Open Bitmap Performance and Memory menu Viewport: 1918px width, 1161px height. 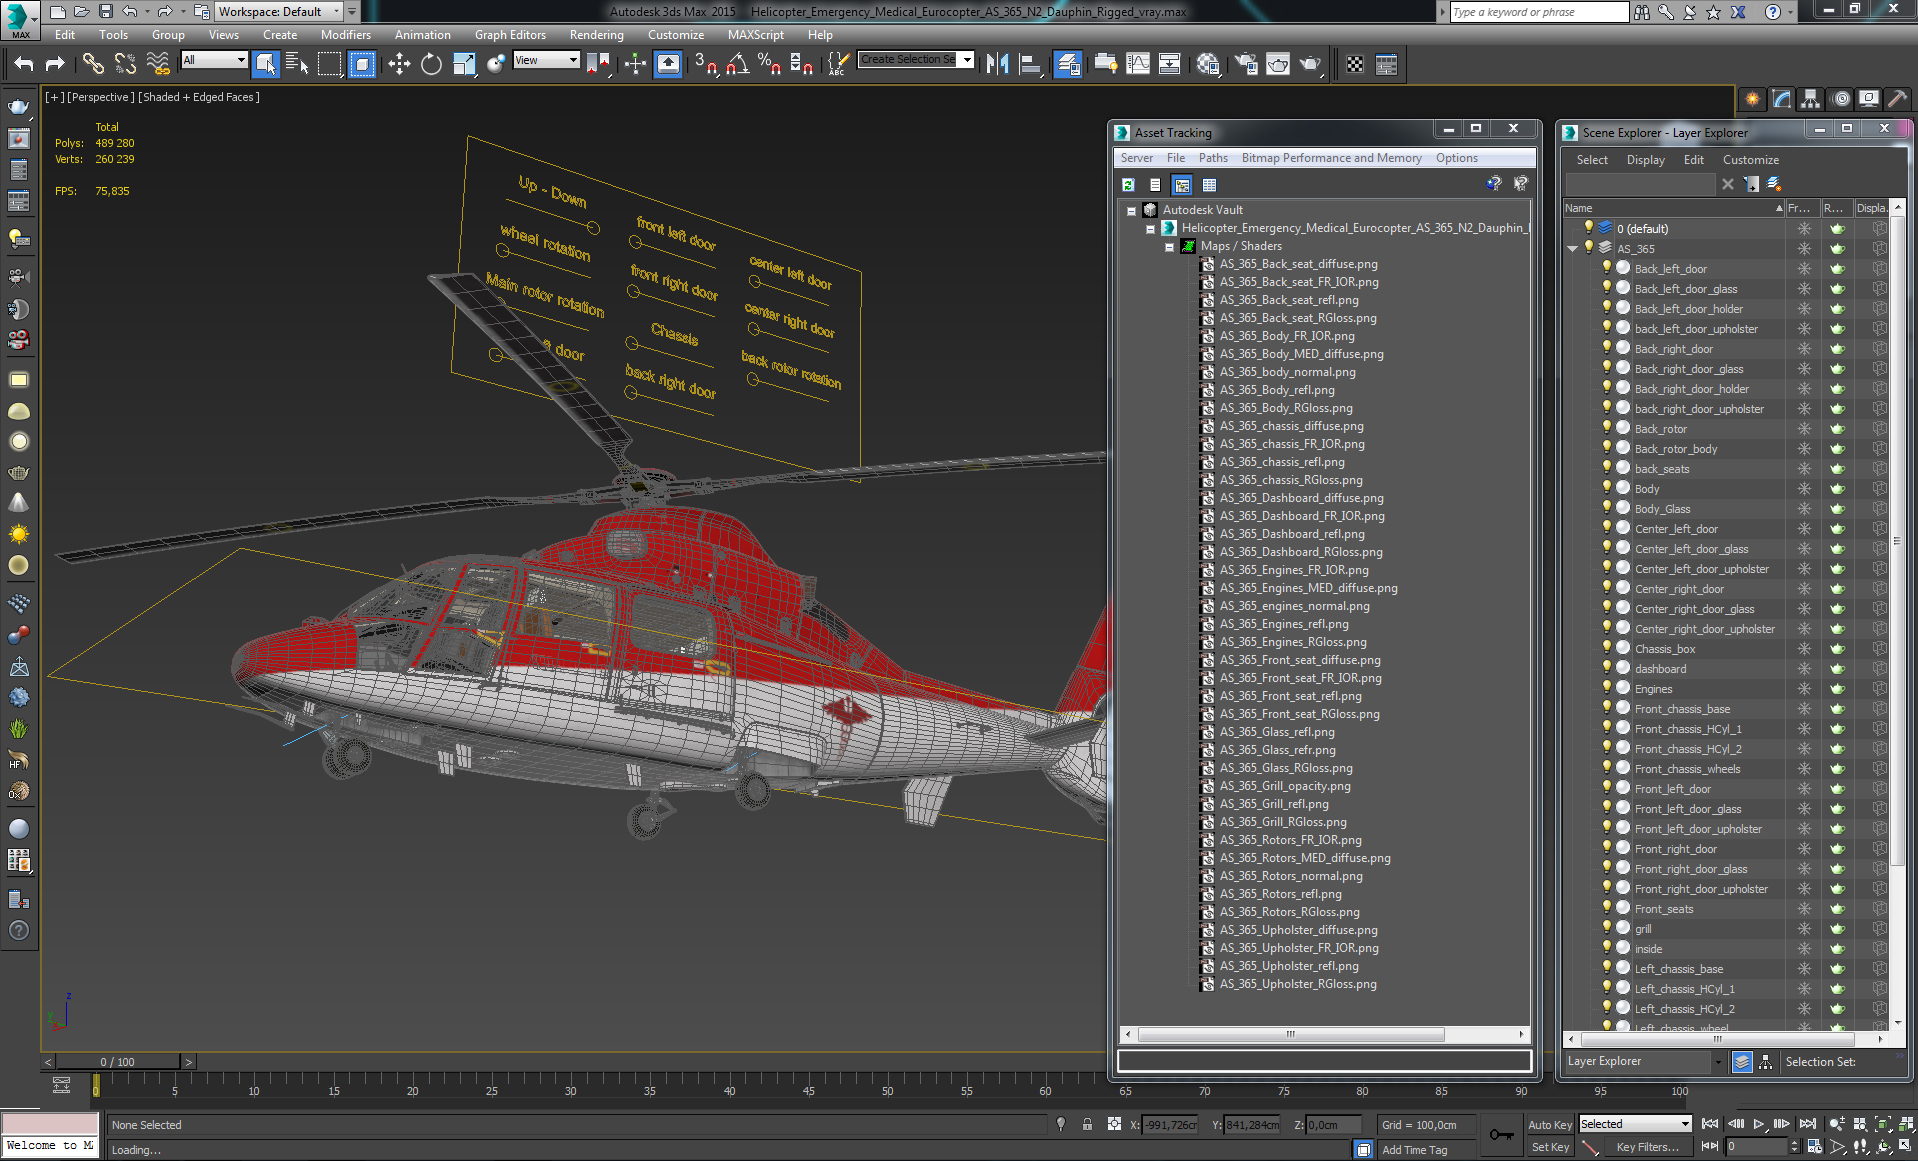[x=1331, y=158]
